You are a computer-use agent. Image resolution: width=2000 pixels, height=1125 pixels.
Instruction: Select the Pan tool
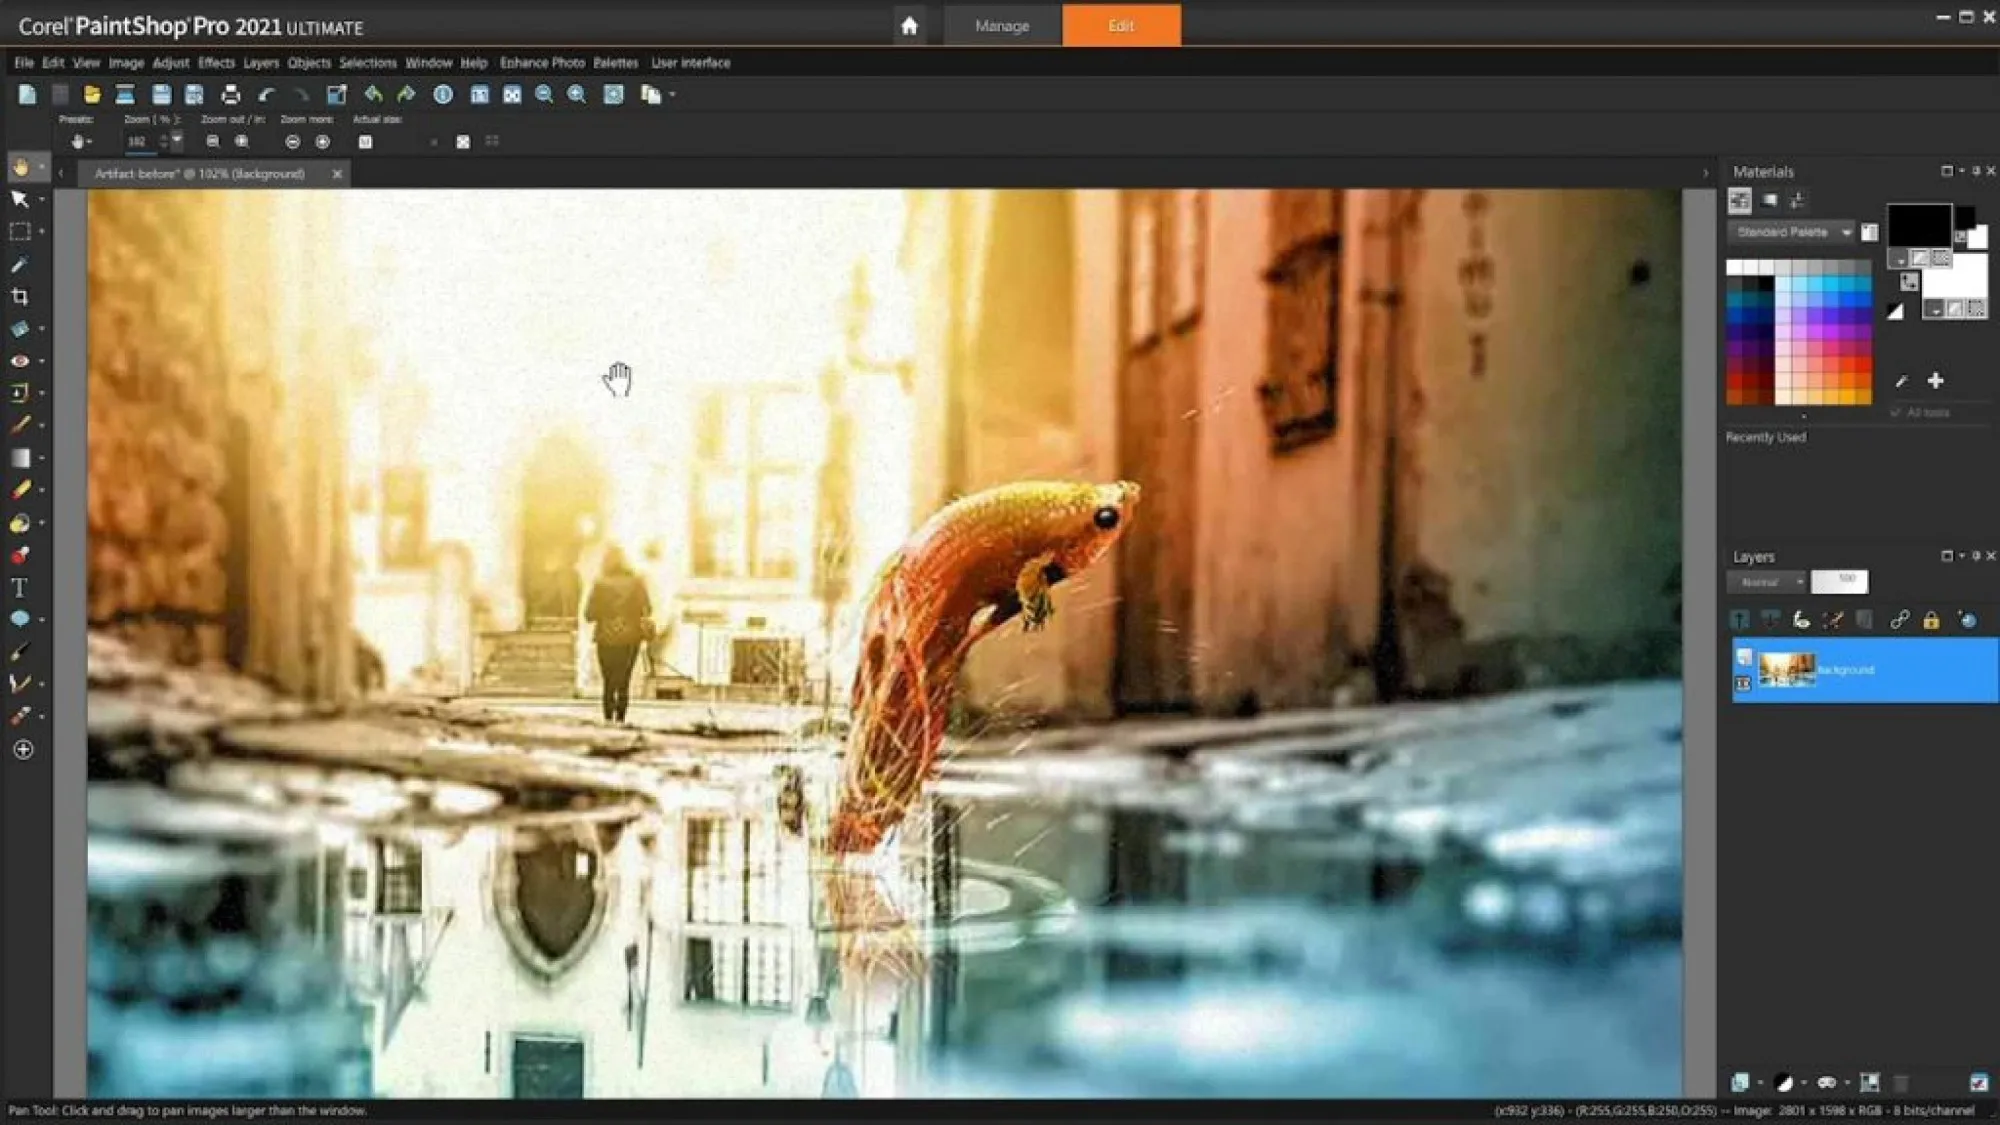(x=22, y=167)
